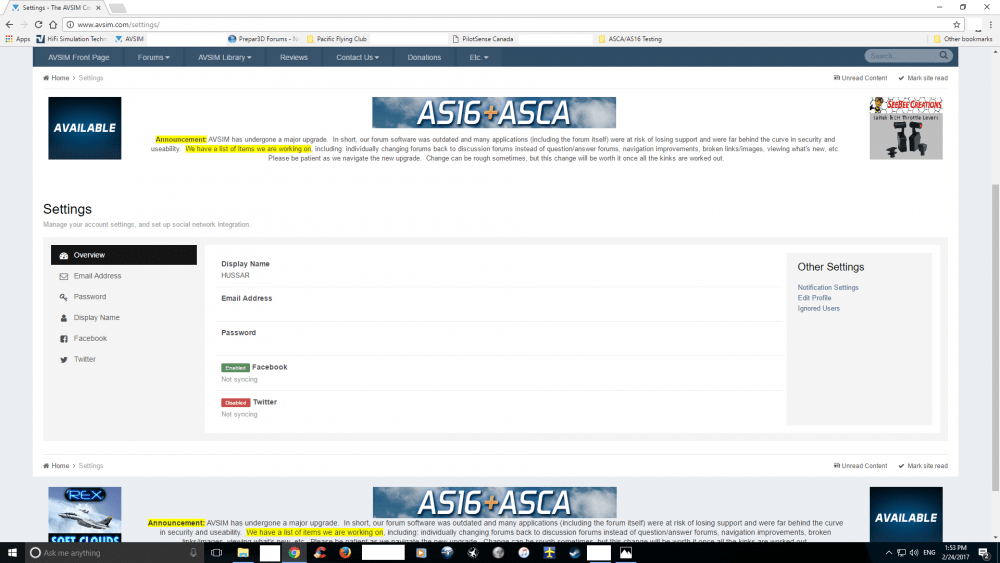
Task: Click Mark site read at page bottom
Action: point(923,466)
